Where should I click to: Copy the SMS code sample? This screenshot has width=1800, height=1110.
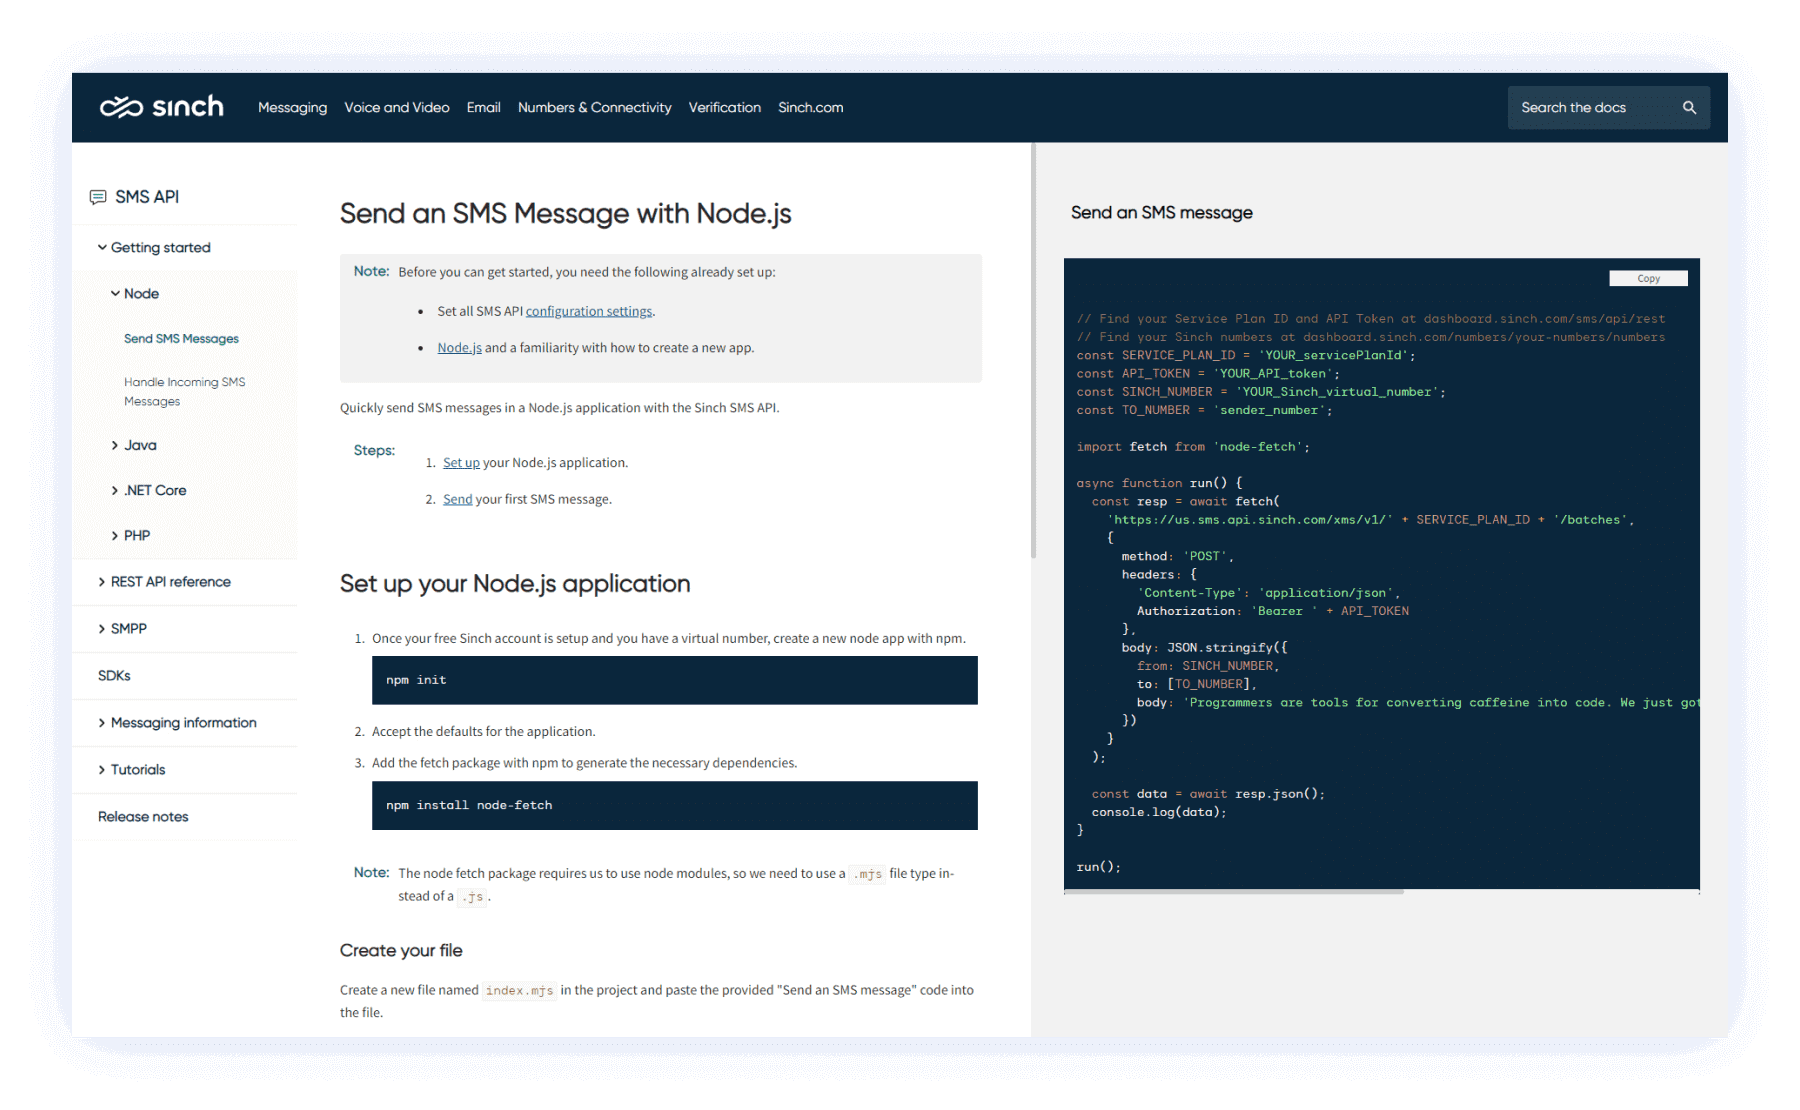coord(1647,278)
